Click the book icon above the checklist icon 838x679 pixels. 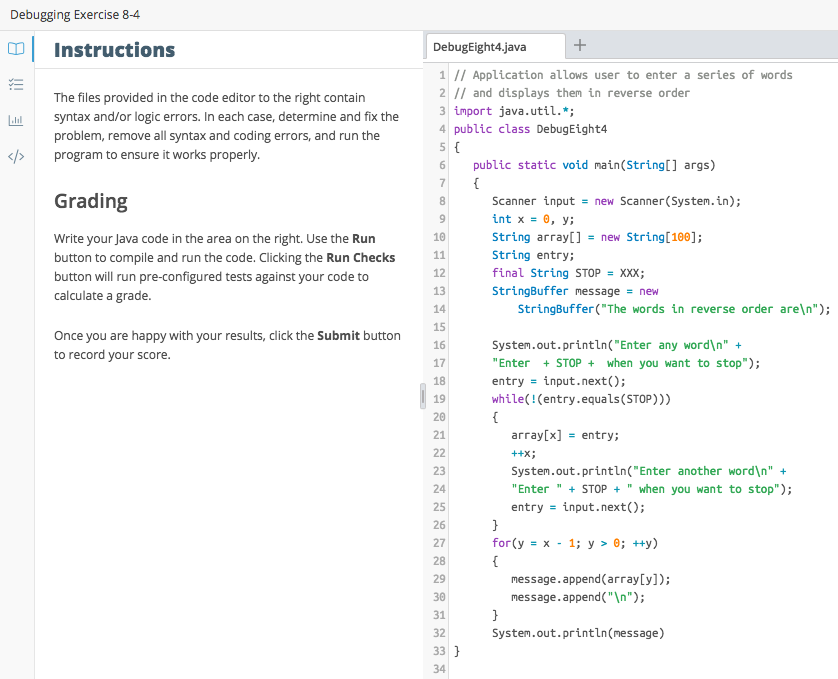click(15, 48)
